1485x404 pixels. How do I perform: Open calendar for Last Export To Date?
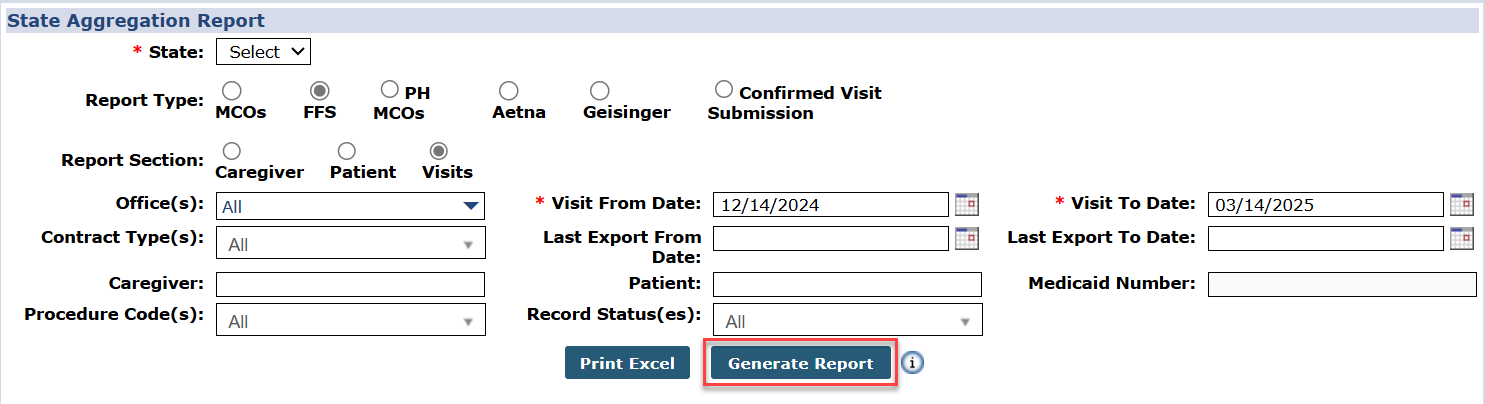pyautogui.click(x=1461, y=238)
